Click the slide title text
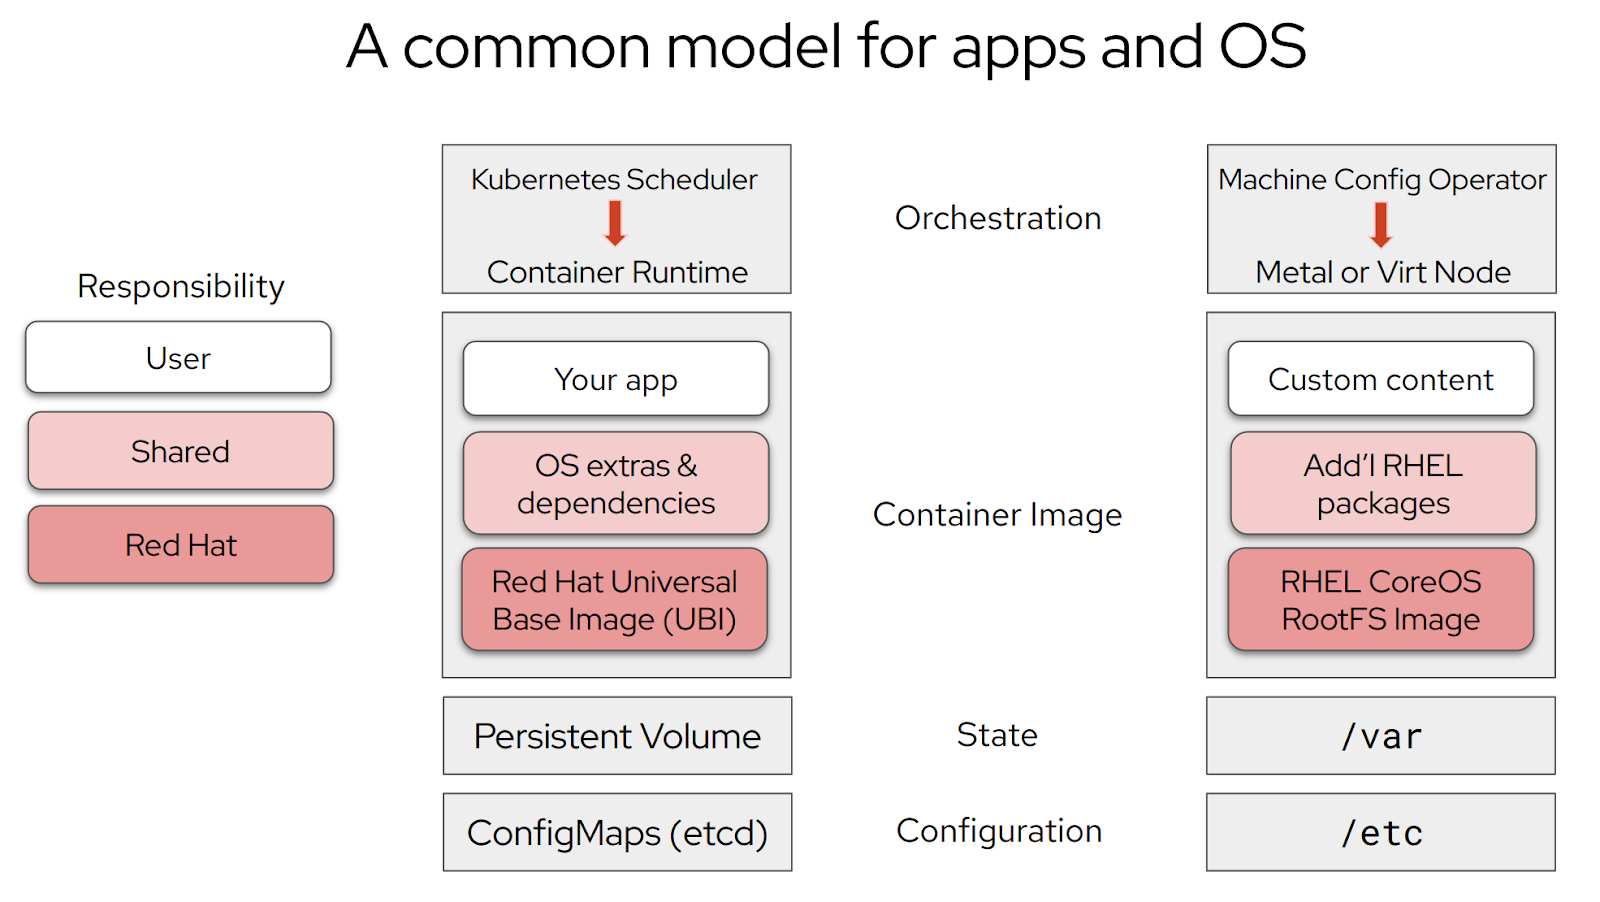This screenshot has height=902, width=1600. pos(826,46)
